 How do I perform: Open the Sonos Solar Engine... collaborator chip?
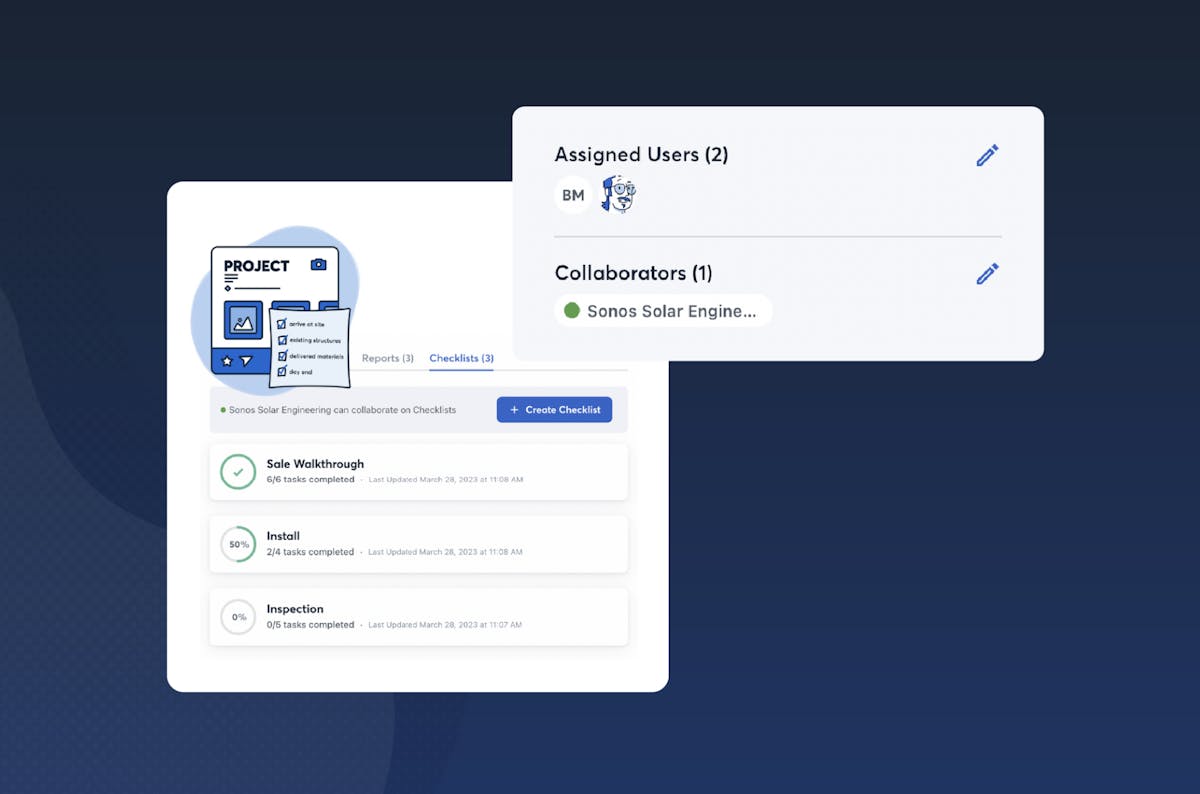click(663, 311)
